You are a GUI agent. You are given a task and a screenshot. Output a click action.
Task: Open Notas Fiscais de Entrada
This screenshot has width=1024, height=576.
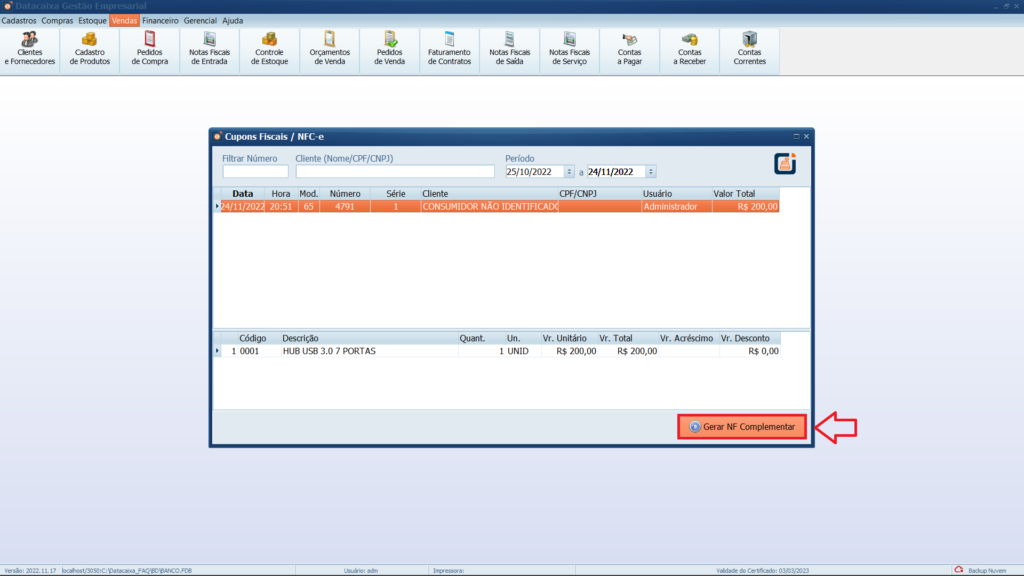[x=210, y=49]
